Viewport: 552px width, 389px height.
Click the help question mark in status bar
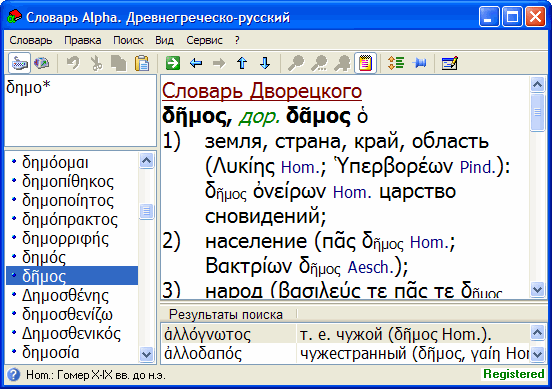(x=13, y=375)
